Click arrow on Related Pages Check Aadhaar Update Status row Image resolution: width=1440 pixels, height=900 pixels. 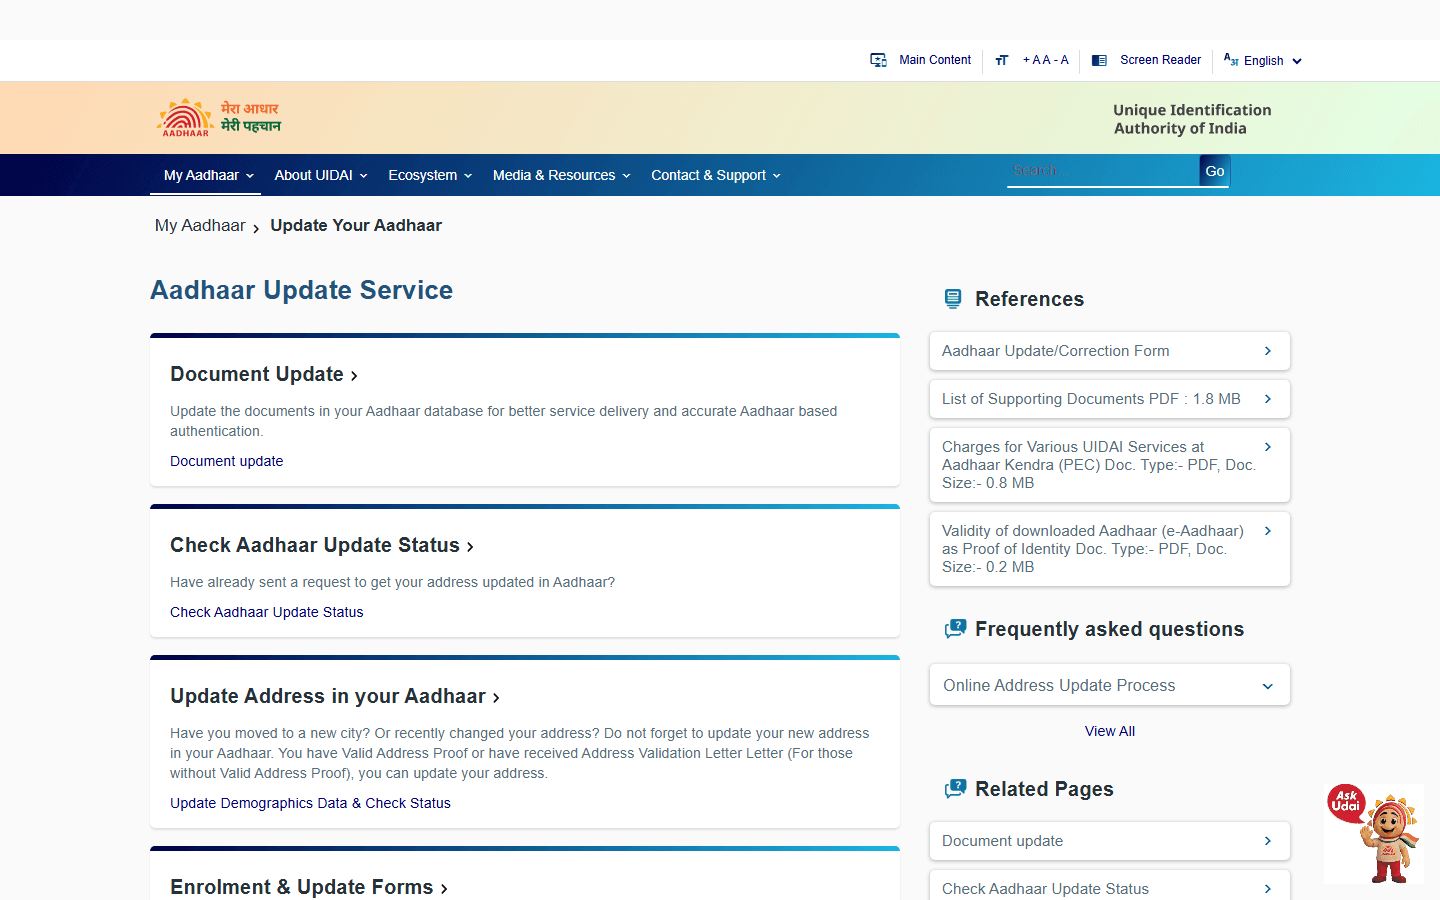click(x=1267, y=889)
